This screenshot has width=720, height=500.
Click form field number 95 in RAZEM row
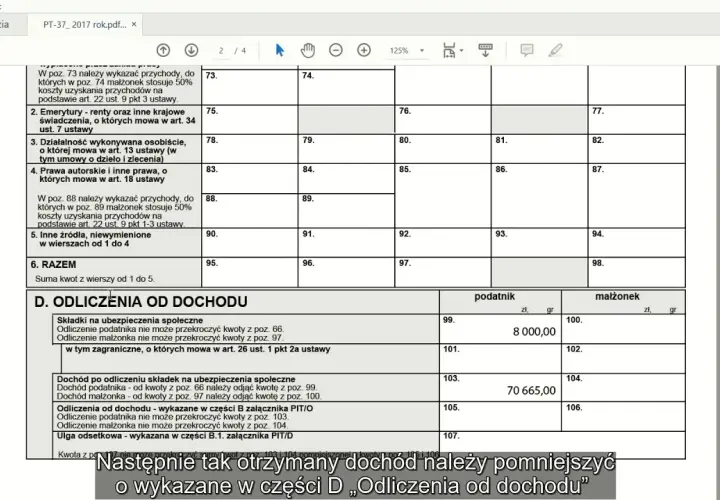(249, 272)
